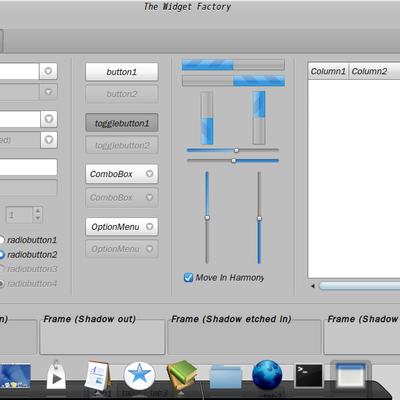Click the 'Frame (Shadow etched in)' label
The image size is (400, 400).
pos(231,319)
